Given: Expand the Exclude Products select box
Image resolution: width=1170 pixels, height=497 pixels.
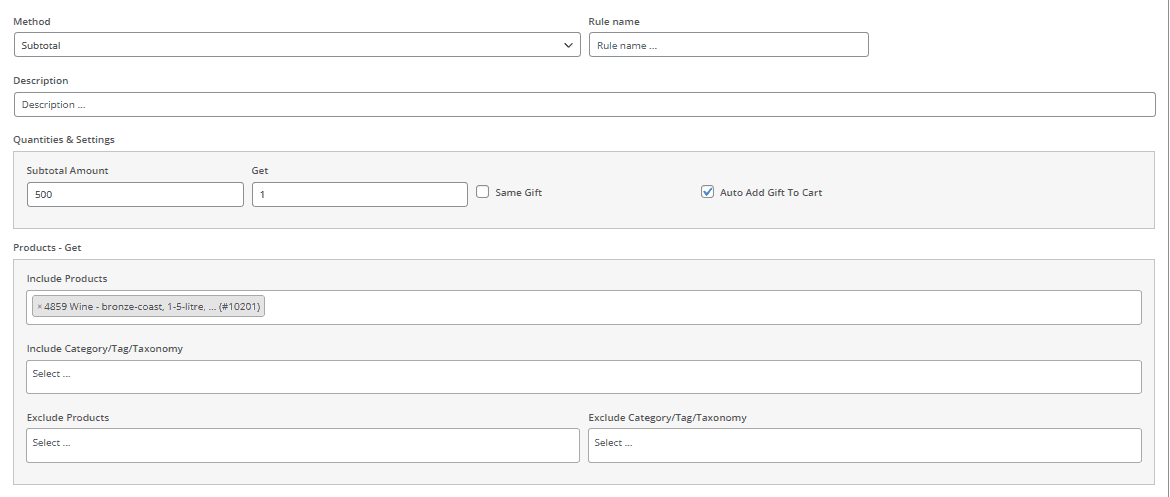Looking at the screenshot, I should pyautogui.click(x=302, y=445).
